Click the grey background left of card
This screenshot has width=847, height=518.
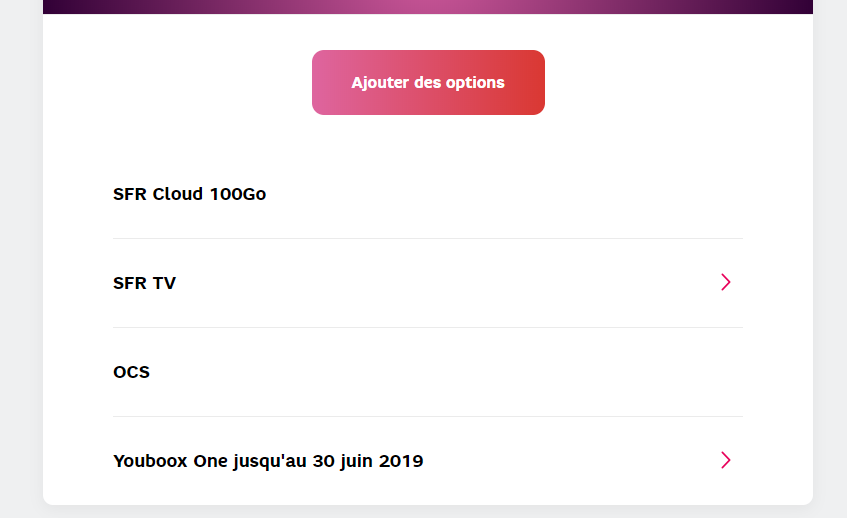(x=20, y=260)
